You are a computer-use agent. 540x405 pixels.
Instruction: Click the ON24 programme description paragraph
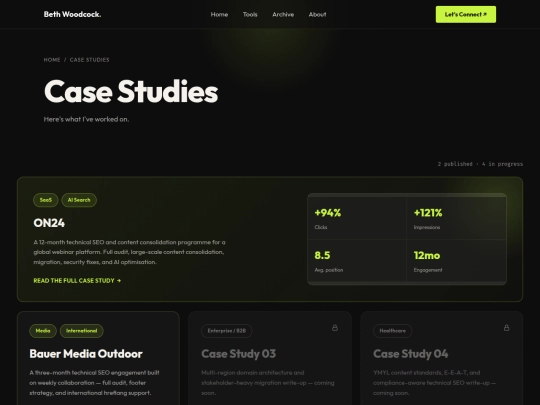(129, 252)
